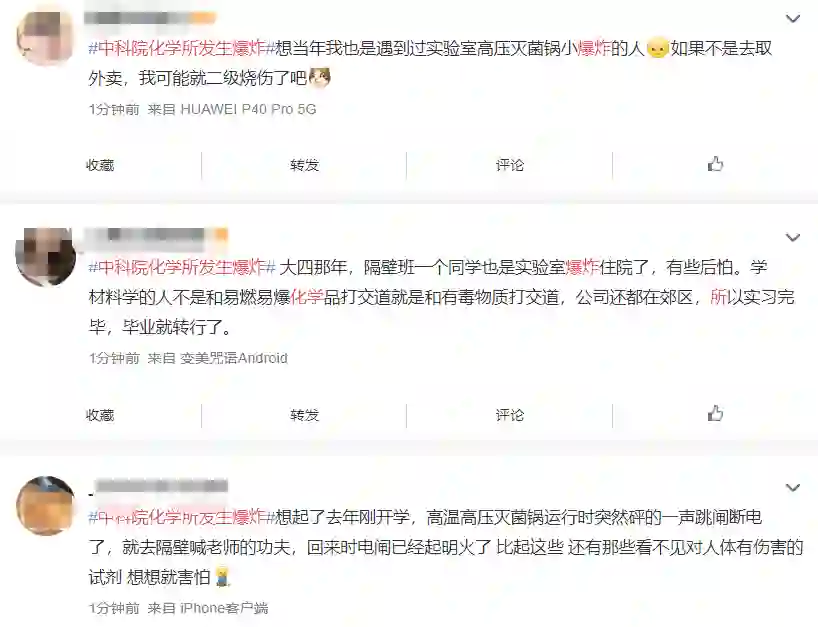Expand options chevron on second post

(792, 238)
